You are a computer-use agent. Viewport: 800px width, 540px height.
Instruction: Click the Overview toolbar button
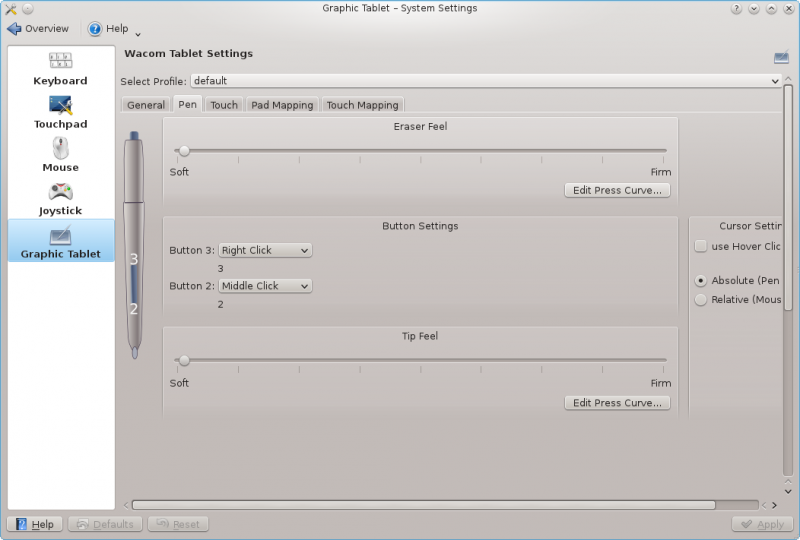click(x=38, y=29)
